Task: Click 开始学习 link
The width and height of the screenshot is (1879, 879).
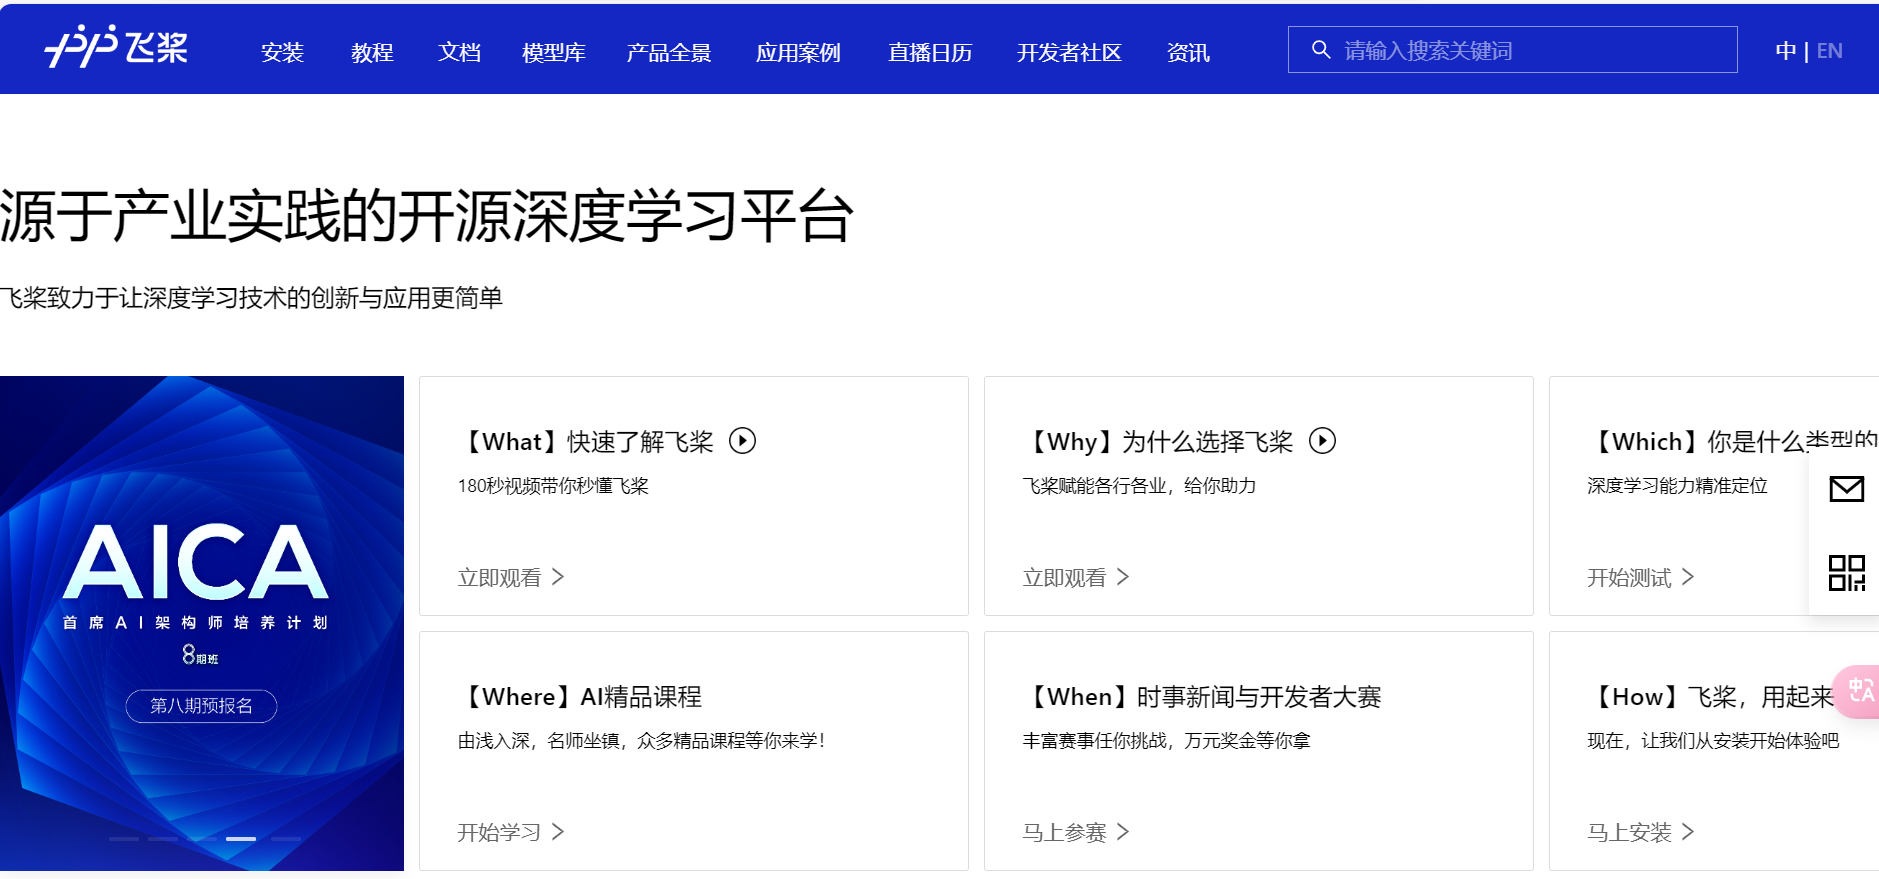Action: coord(511,832)
